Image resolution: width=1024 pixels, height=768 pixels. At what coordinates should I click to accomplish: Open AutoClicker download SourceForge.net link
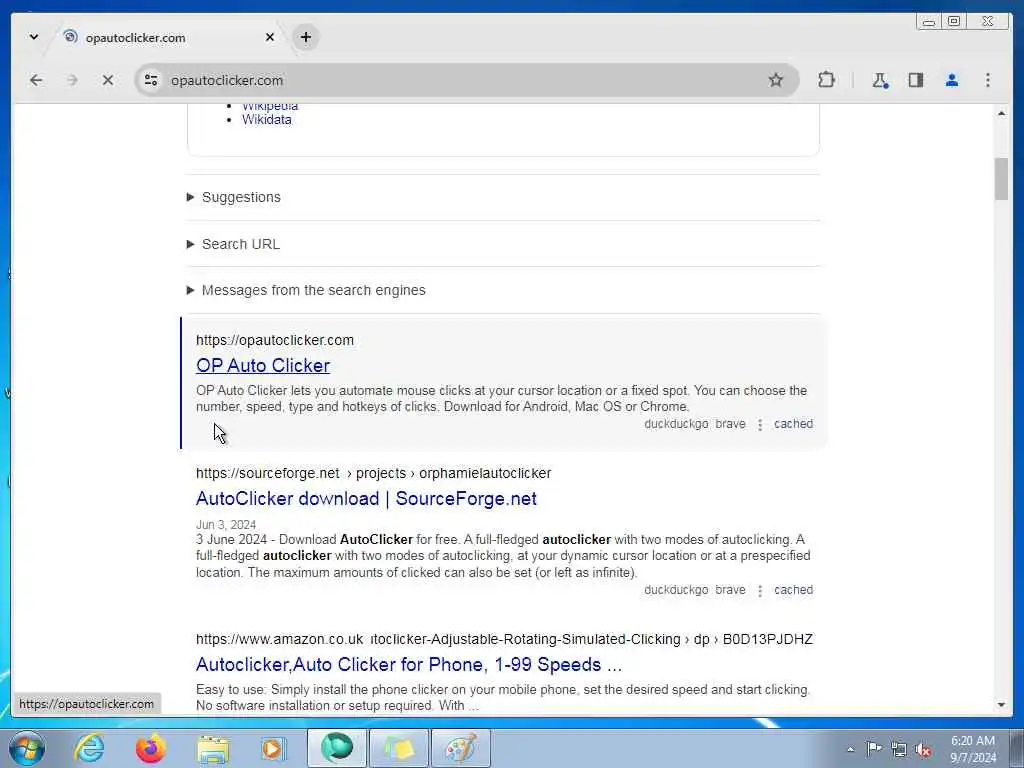point(366,498)
